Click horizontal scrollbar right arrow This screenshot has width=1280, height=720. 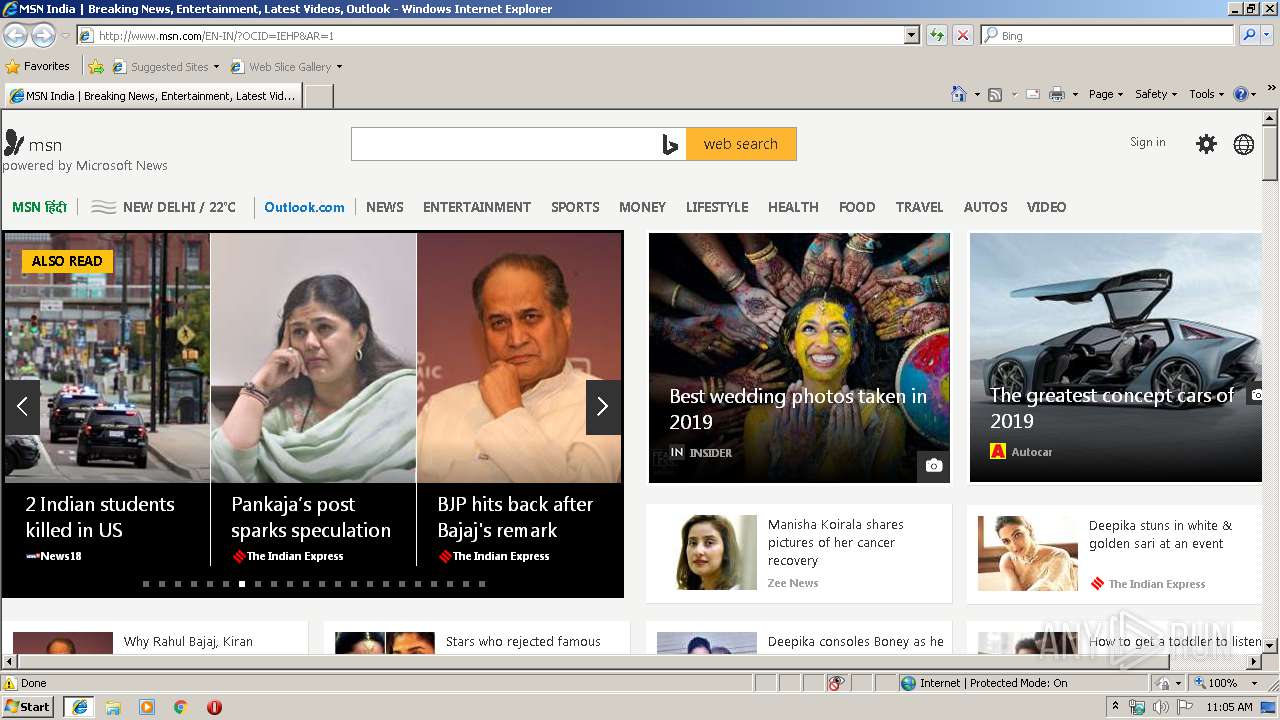pos(1254,662)
